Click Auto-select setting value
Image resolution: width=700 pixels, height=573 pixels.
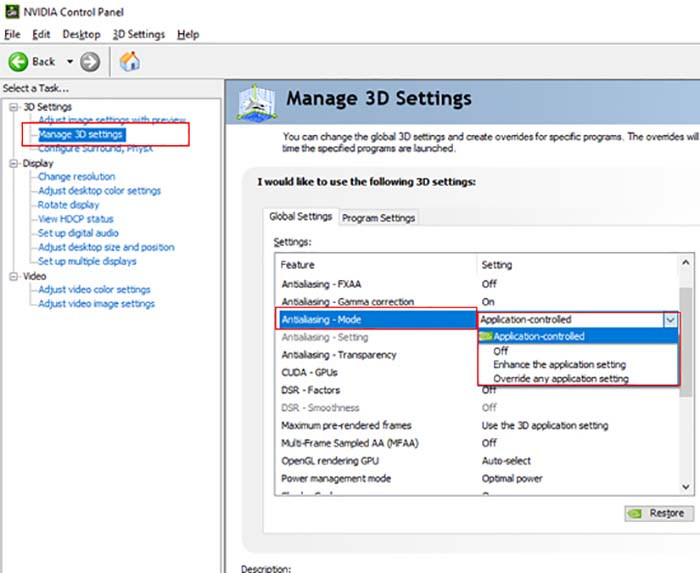506,461
